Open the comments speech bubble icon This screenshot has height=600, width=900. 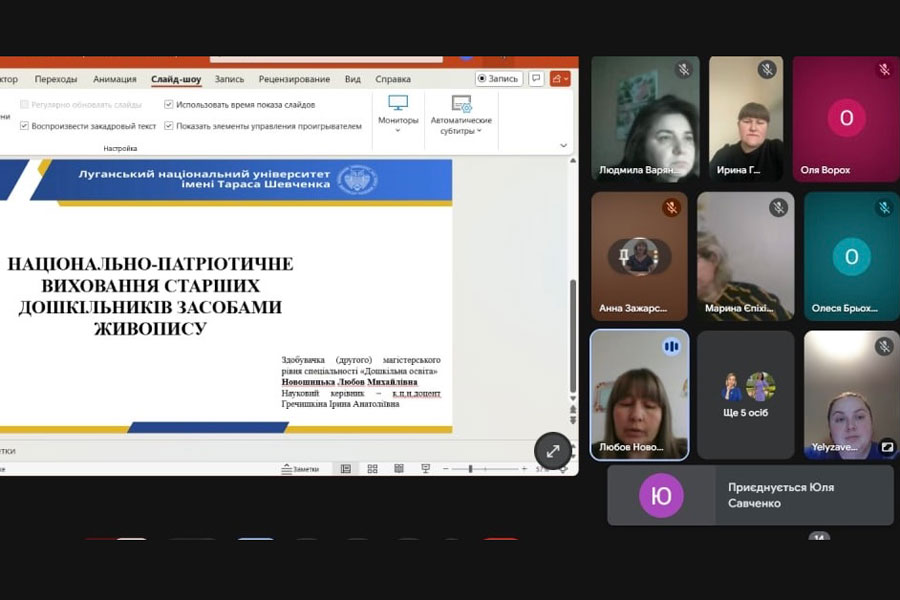pyautogui.click(x=536, y=79)
